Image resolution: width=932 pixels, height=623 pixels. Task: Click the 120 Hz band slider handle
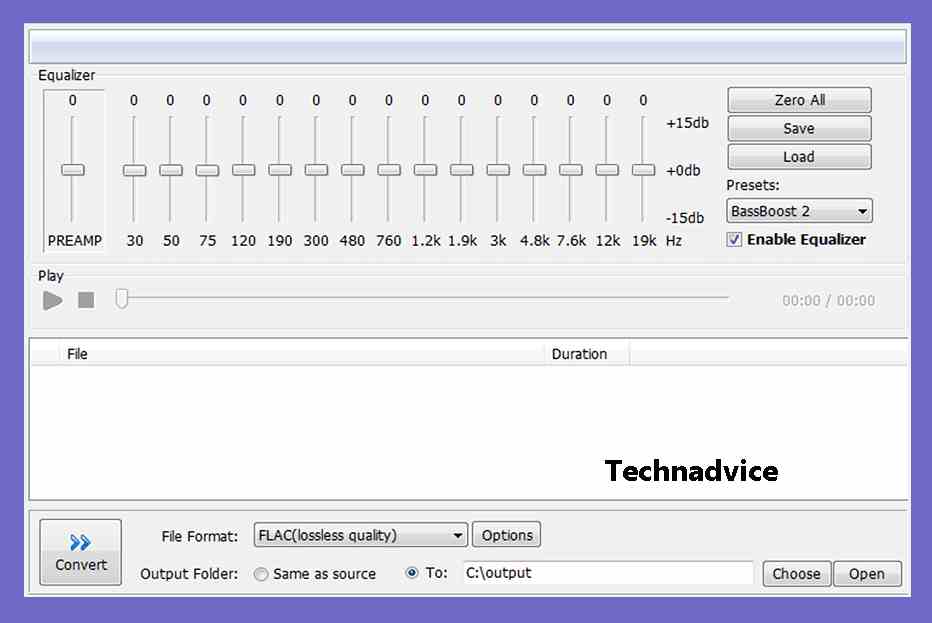tap(243, 170)
